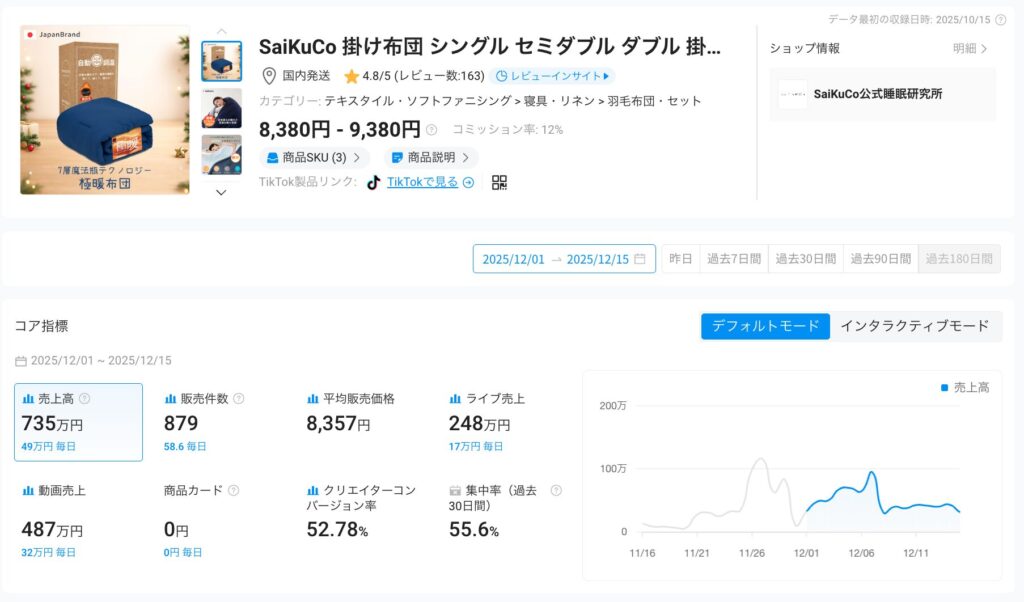Expand 商品説明 details
Viewport: 1024px width, 602px height.
tap(430, 158)
